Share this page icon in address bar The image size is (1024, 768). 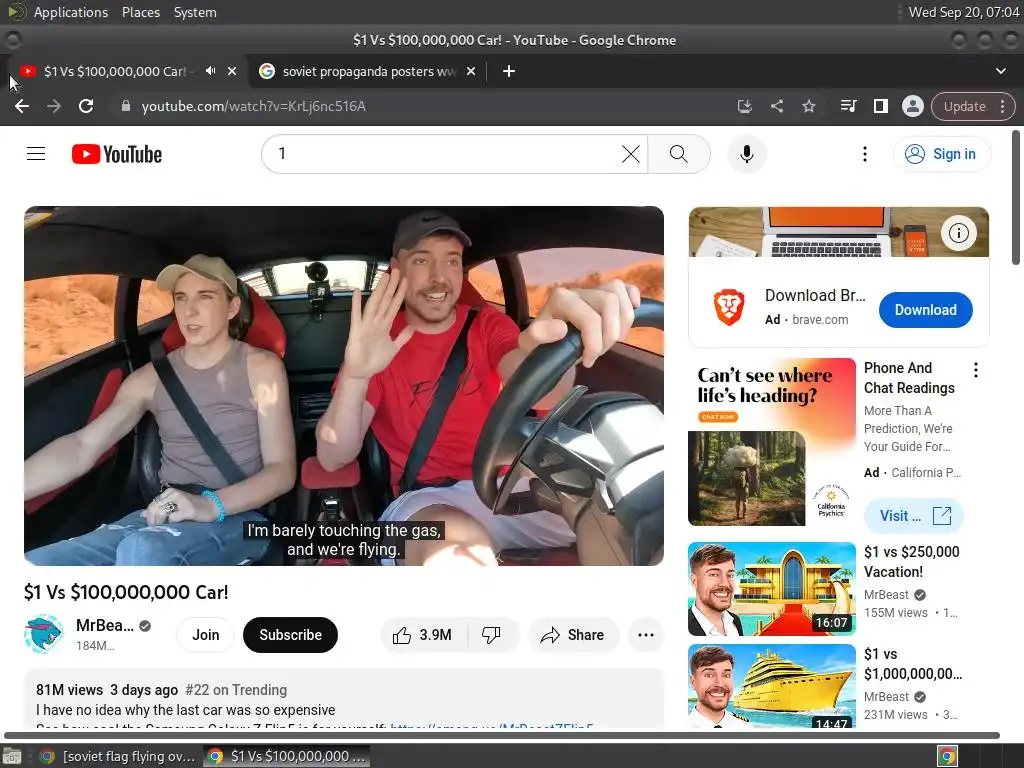click(x=776, y=106)
